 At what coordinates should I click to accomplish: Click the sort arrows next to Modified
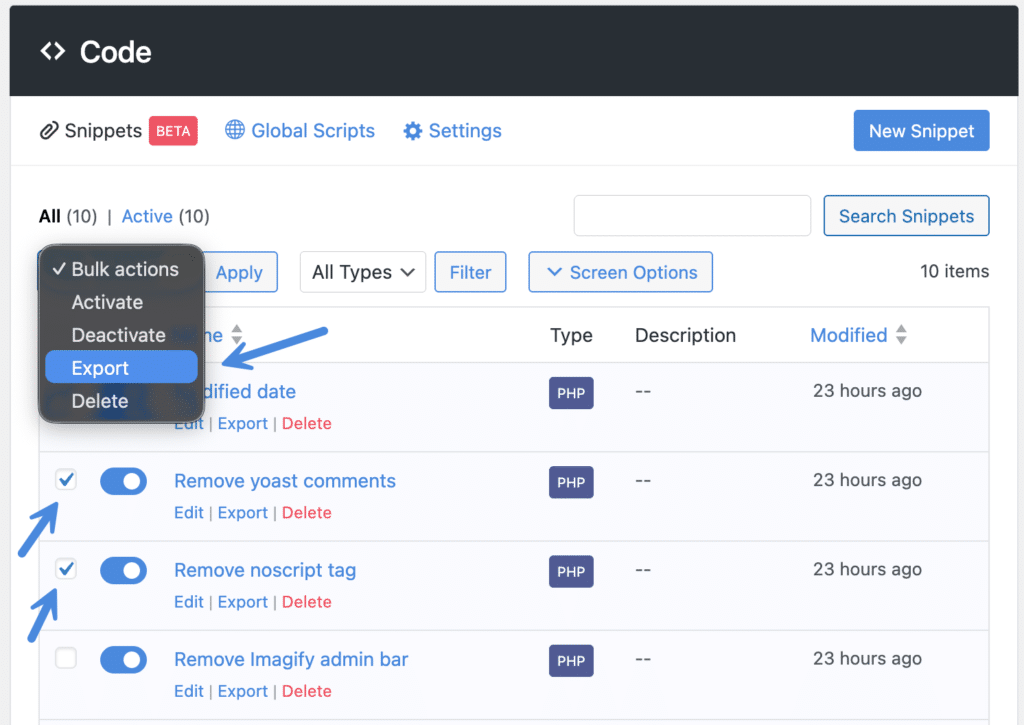click(x=900, y=335)
